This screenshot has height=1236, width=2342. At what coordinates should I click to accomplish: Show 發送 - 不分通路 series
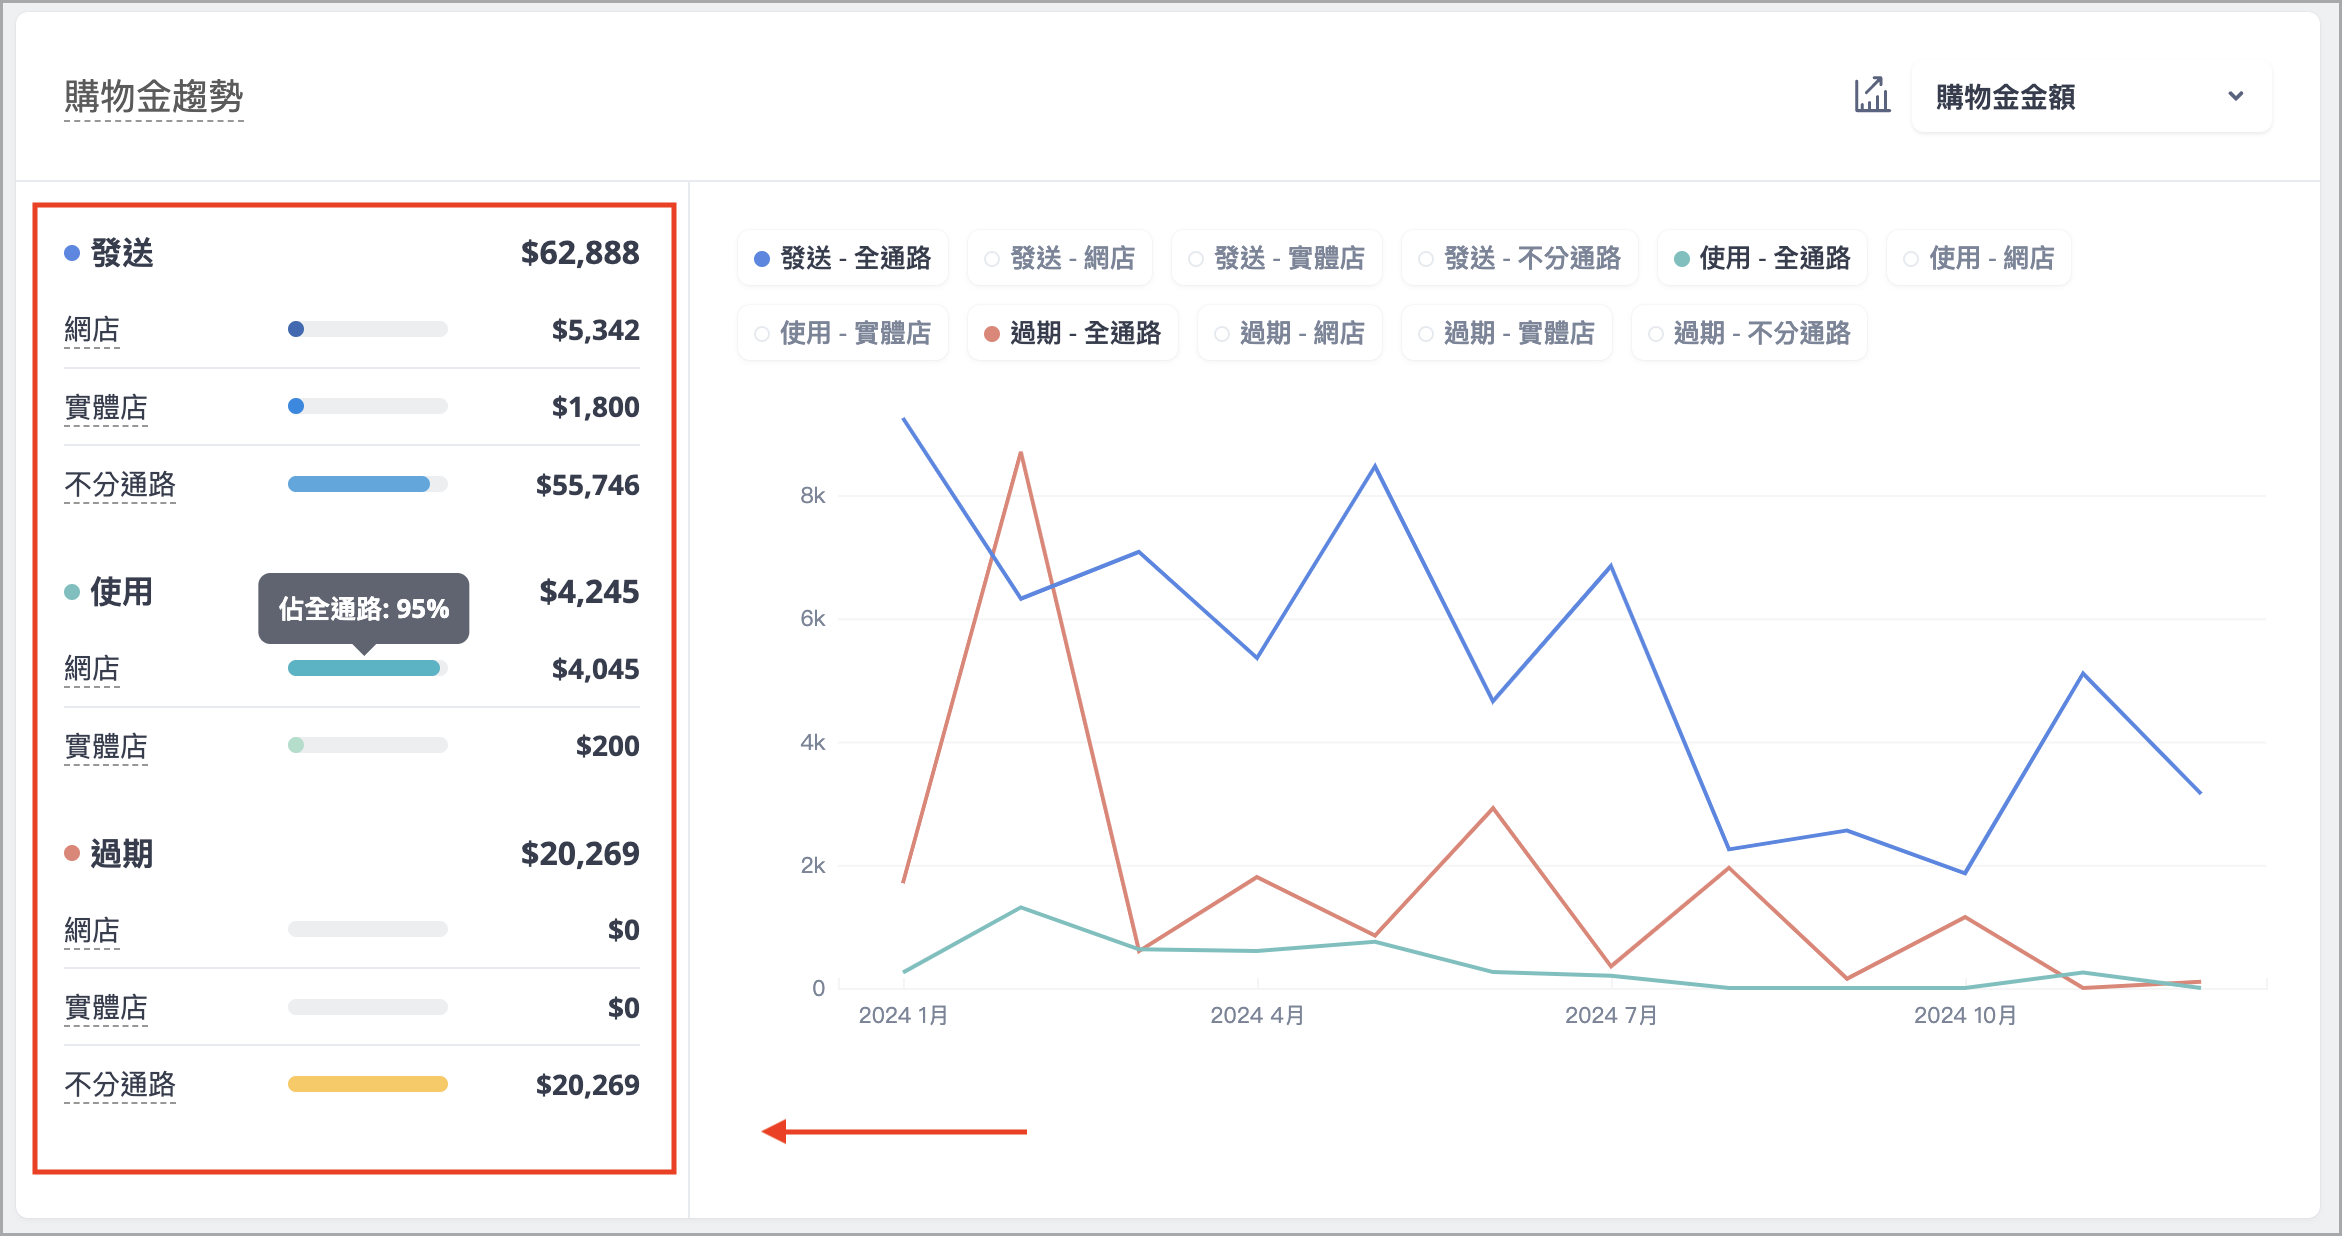click(x=1520, y=258)
